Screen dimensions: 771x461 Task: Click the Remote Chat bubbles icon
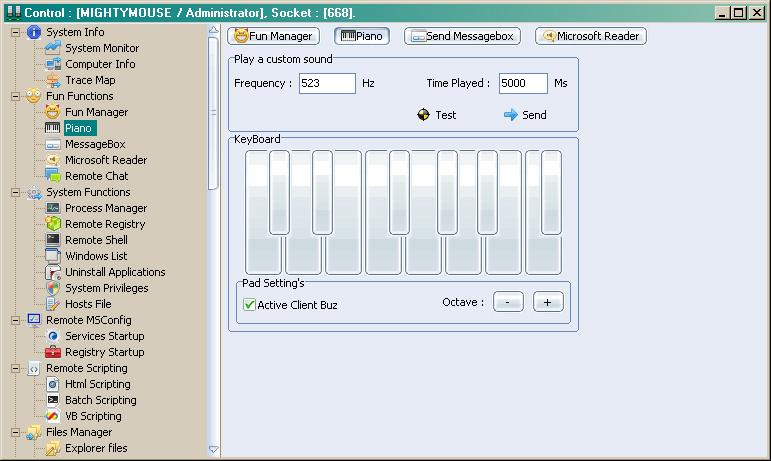(x=53, y=176)
